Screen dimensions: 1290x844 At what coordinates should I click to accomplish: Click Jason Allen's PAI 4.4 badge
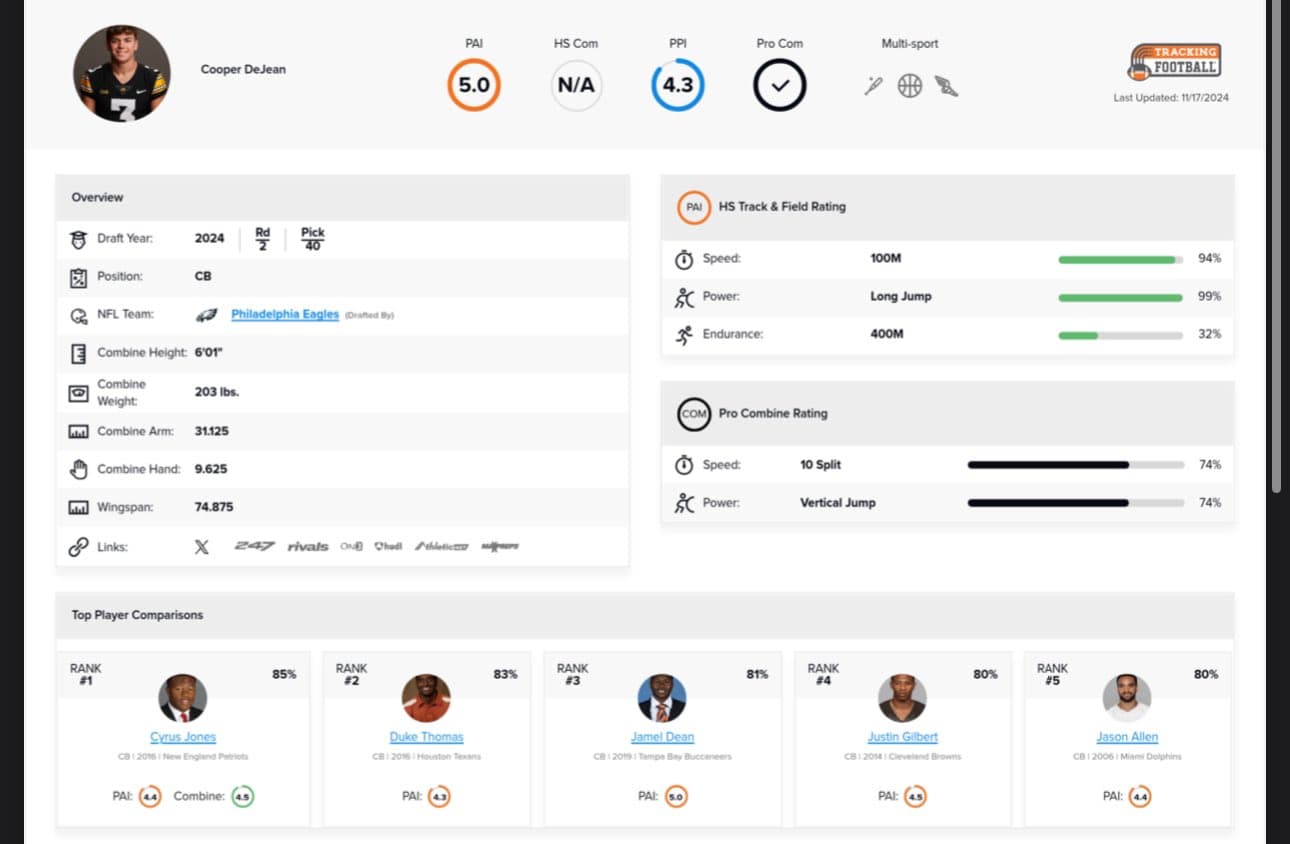point(1140,797)
